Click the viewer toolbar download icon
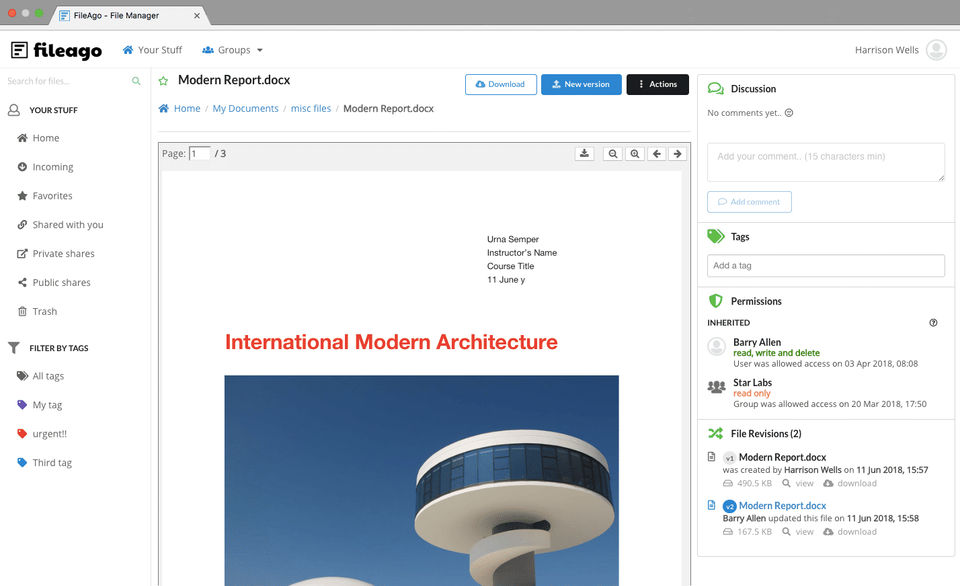960x586 pixels. [585, 154]
